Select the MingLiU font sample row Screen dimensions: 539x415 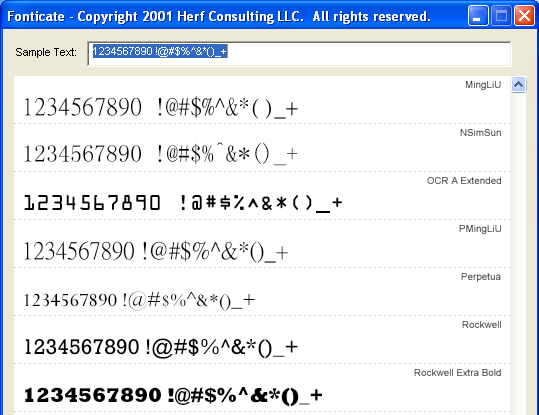coord(262,100)
